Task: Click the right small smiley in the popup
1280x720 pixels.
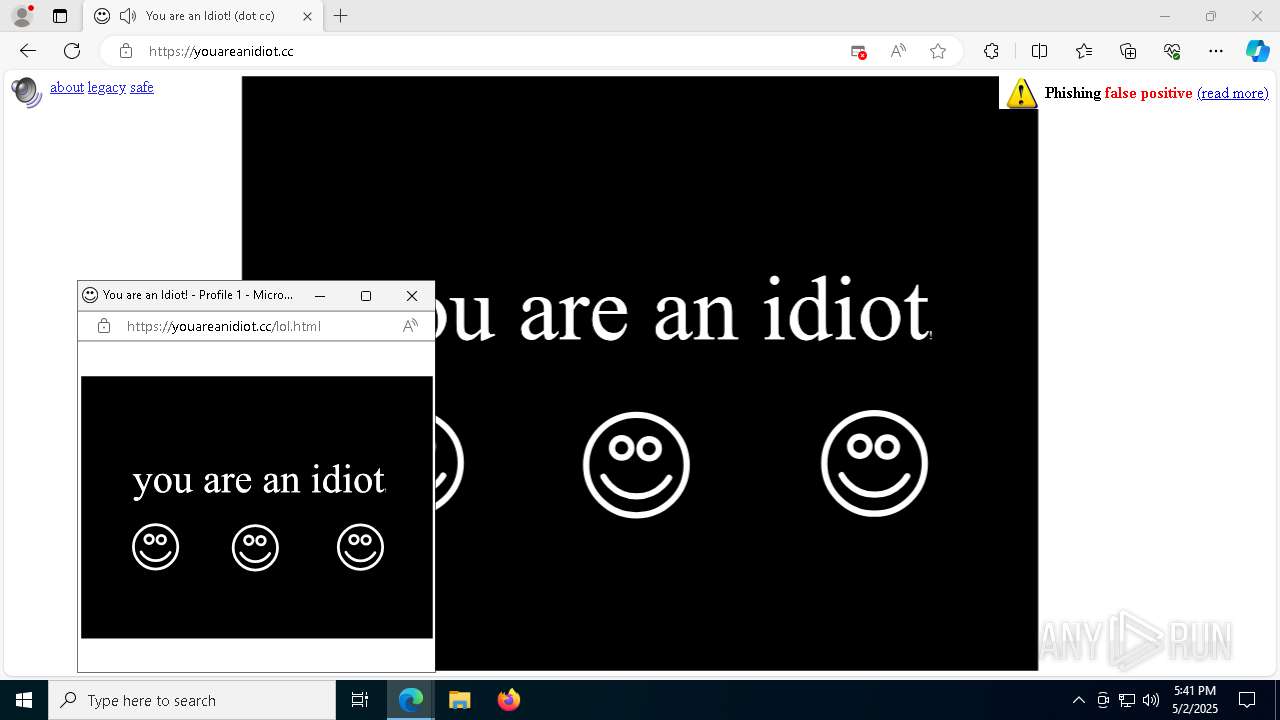Action: (x=360, y=547)
